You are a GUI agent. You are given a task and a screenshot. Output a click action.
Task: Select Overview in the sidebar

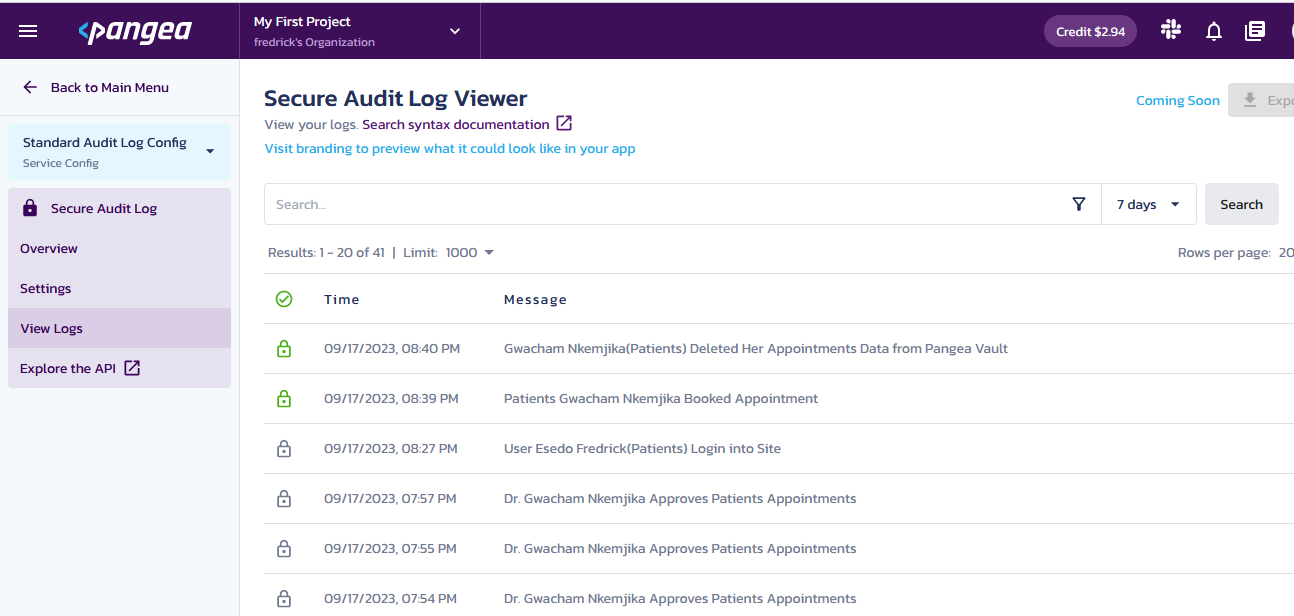click(x=119, y=248)
